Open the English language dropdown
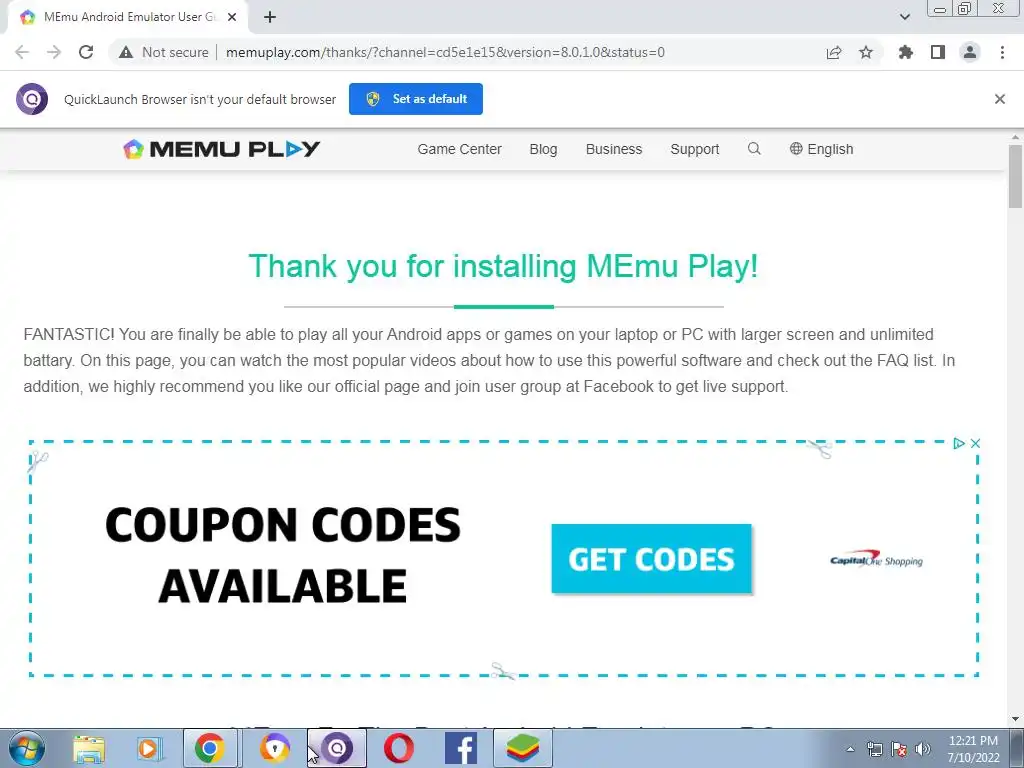The width and height of the screenshot is (1024, 768). pyautogui.click(x=822, y=149)
